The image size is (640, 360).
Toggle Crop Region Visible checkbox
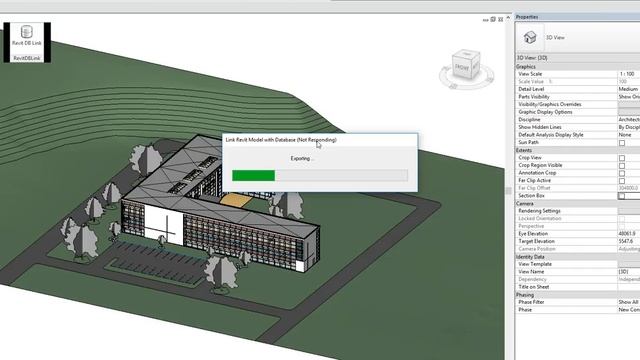(x=622, y=166)
